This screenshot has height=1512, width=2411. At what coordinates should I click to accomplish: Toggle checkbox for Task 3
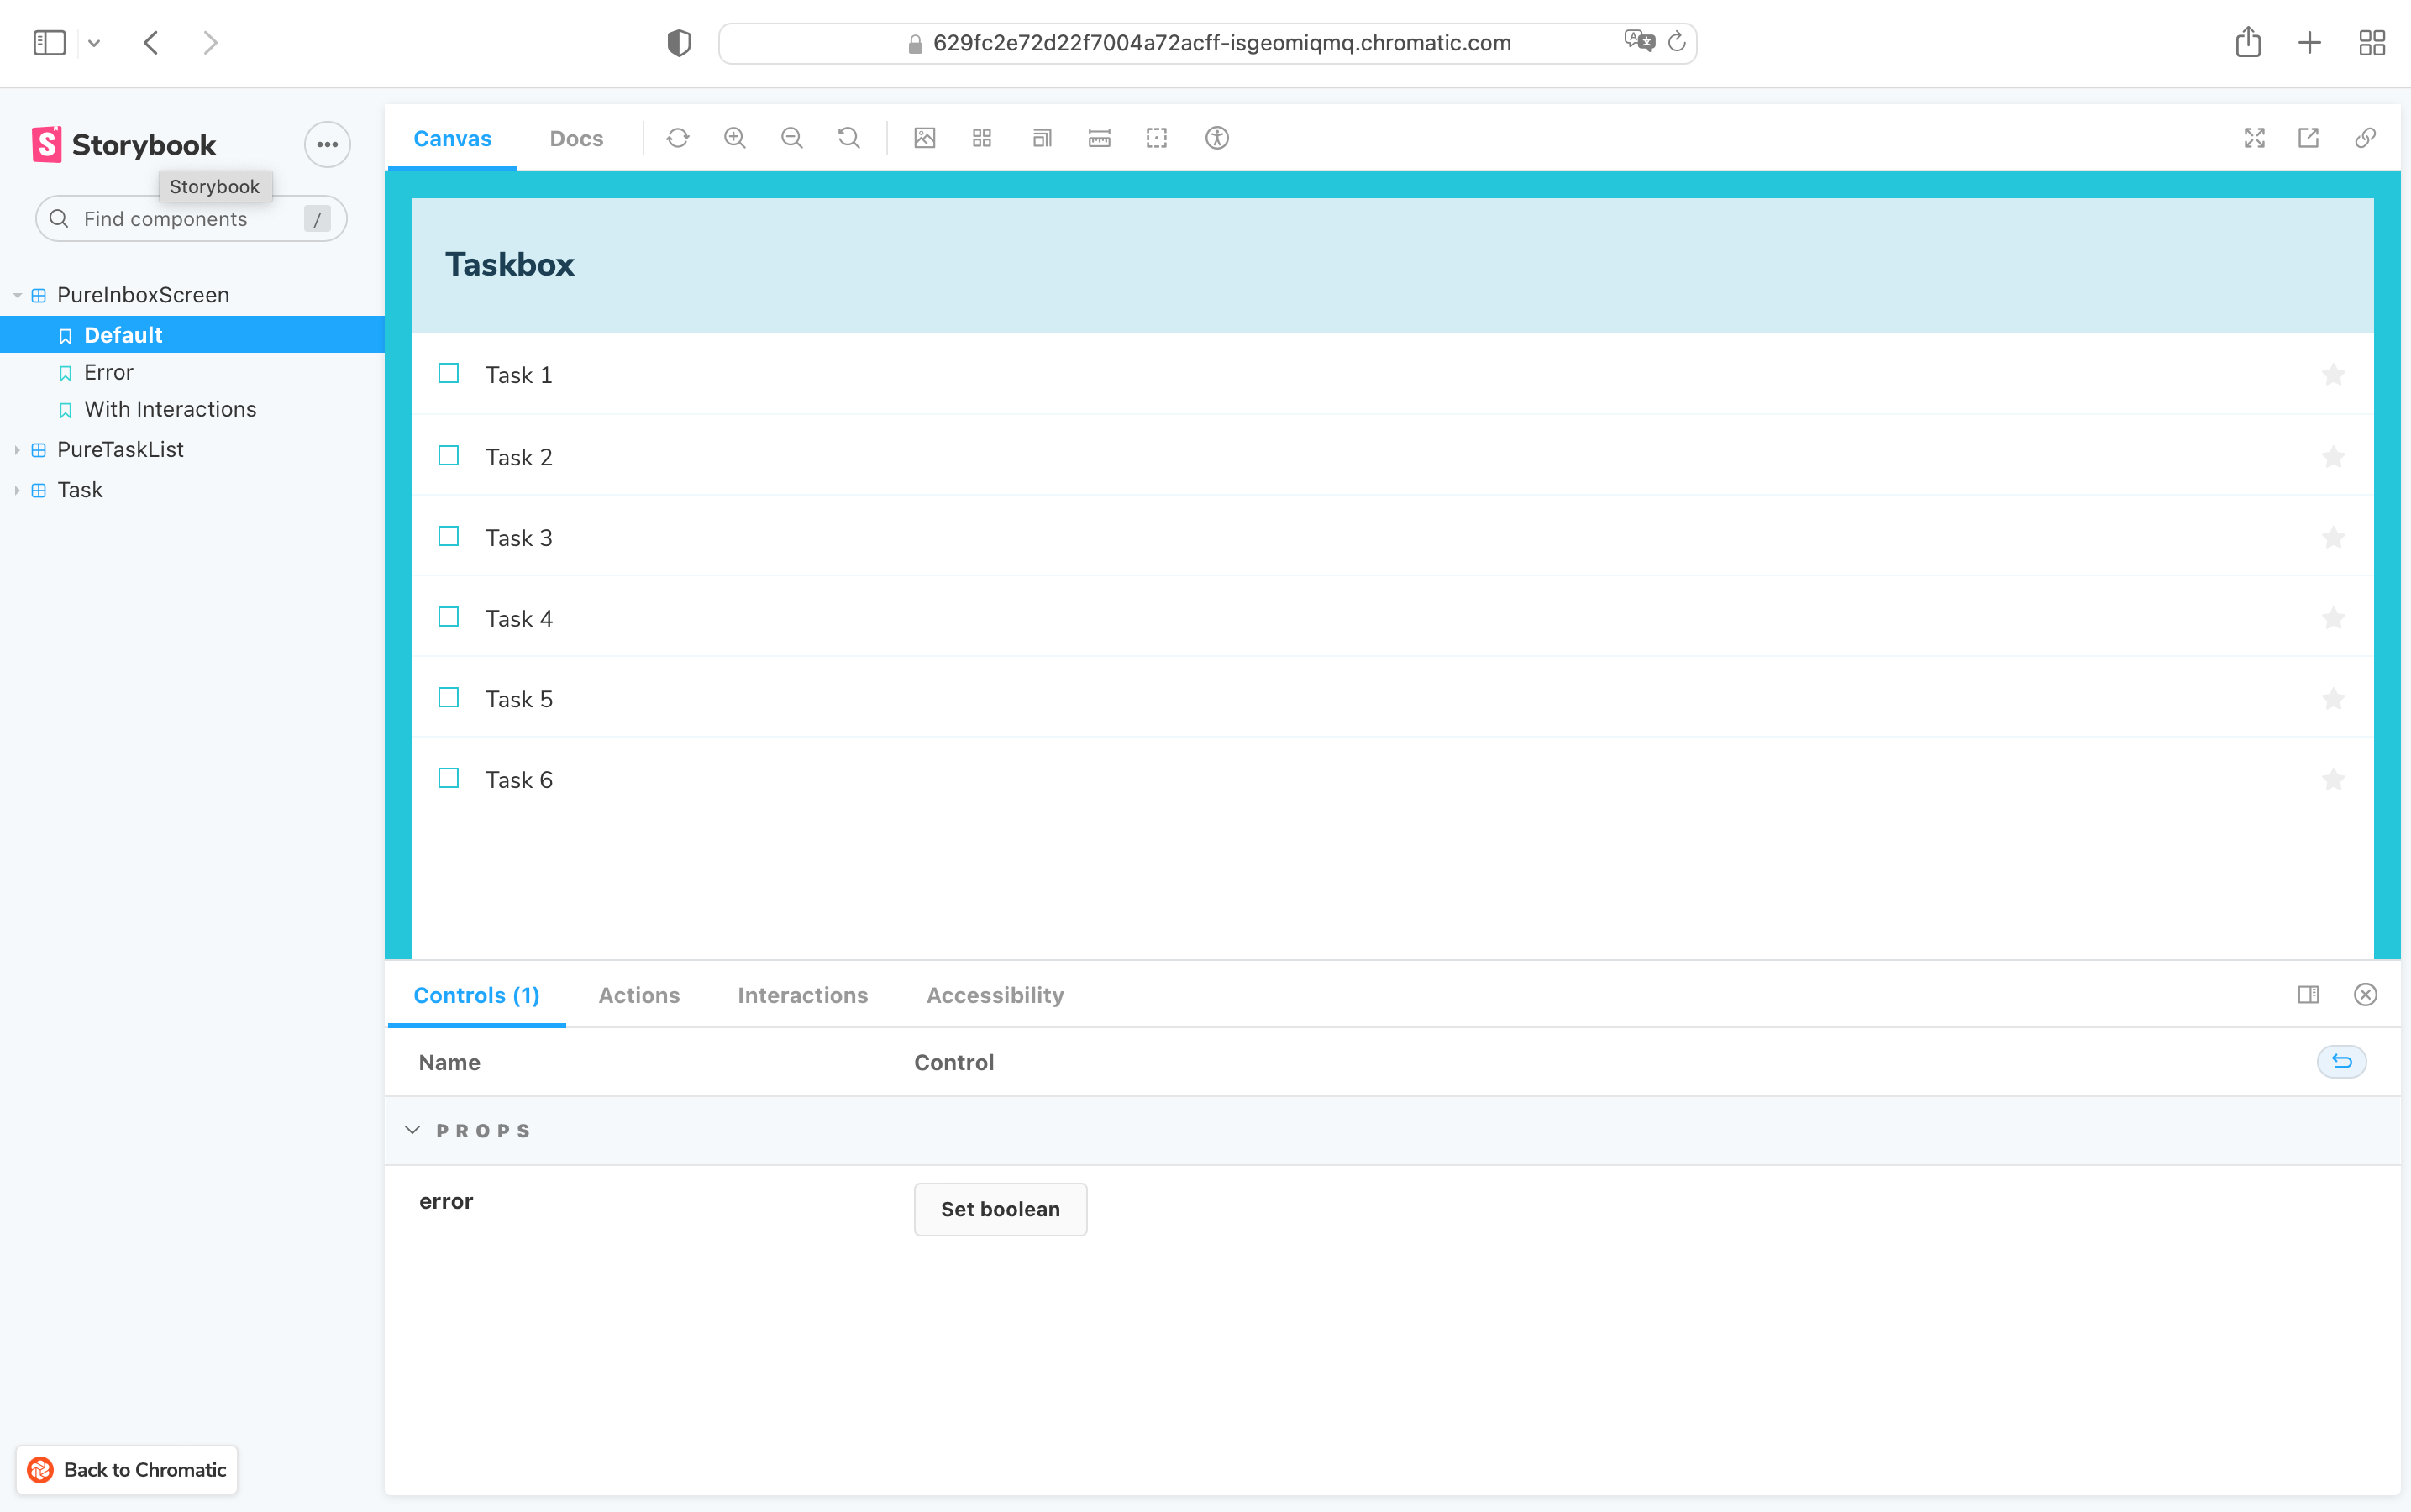(448, 537)
